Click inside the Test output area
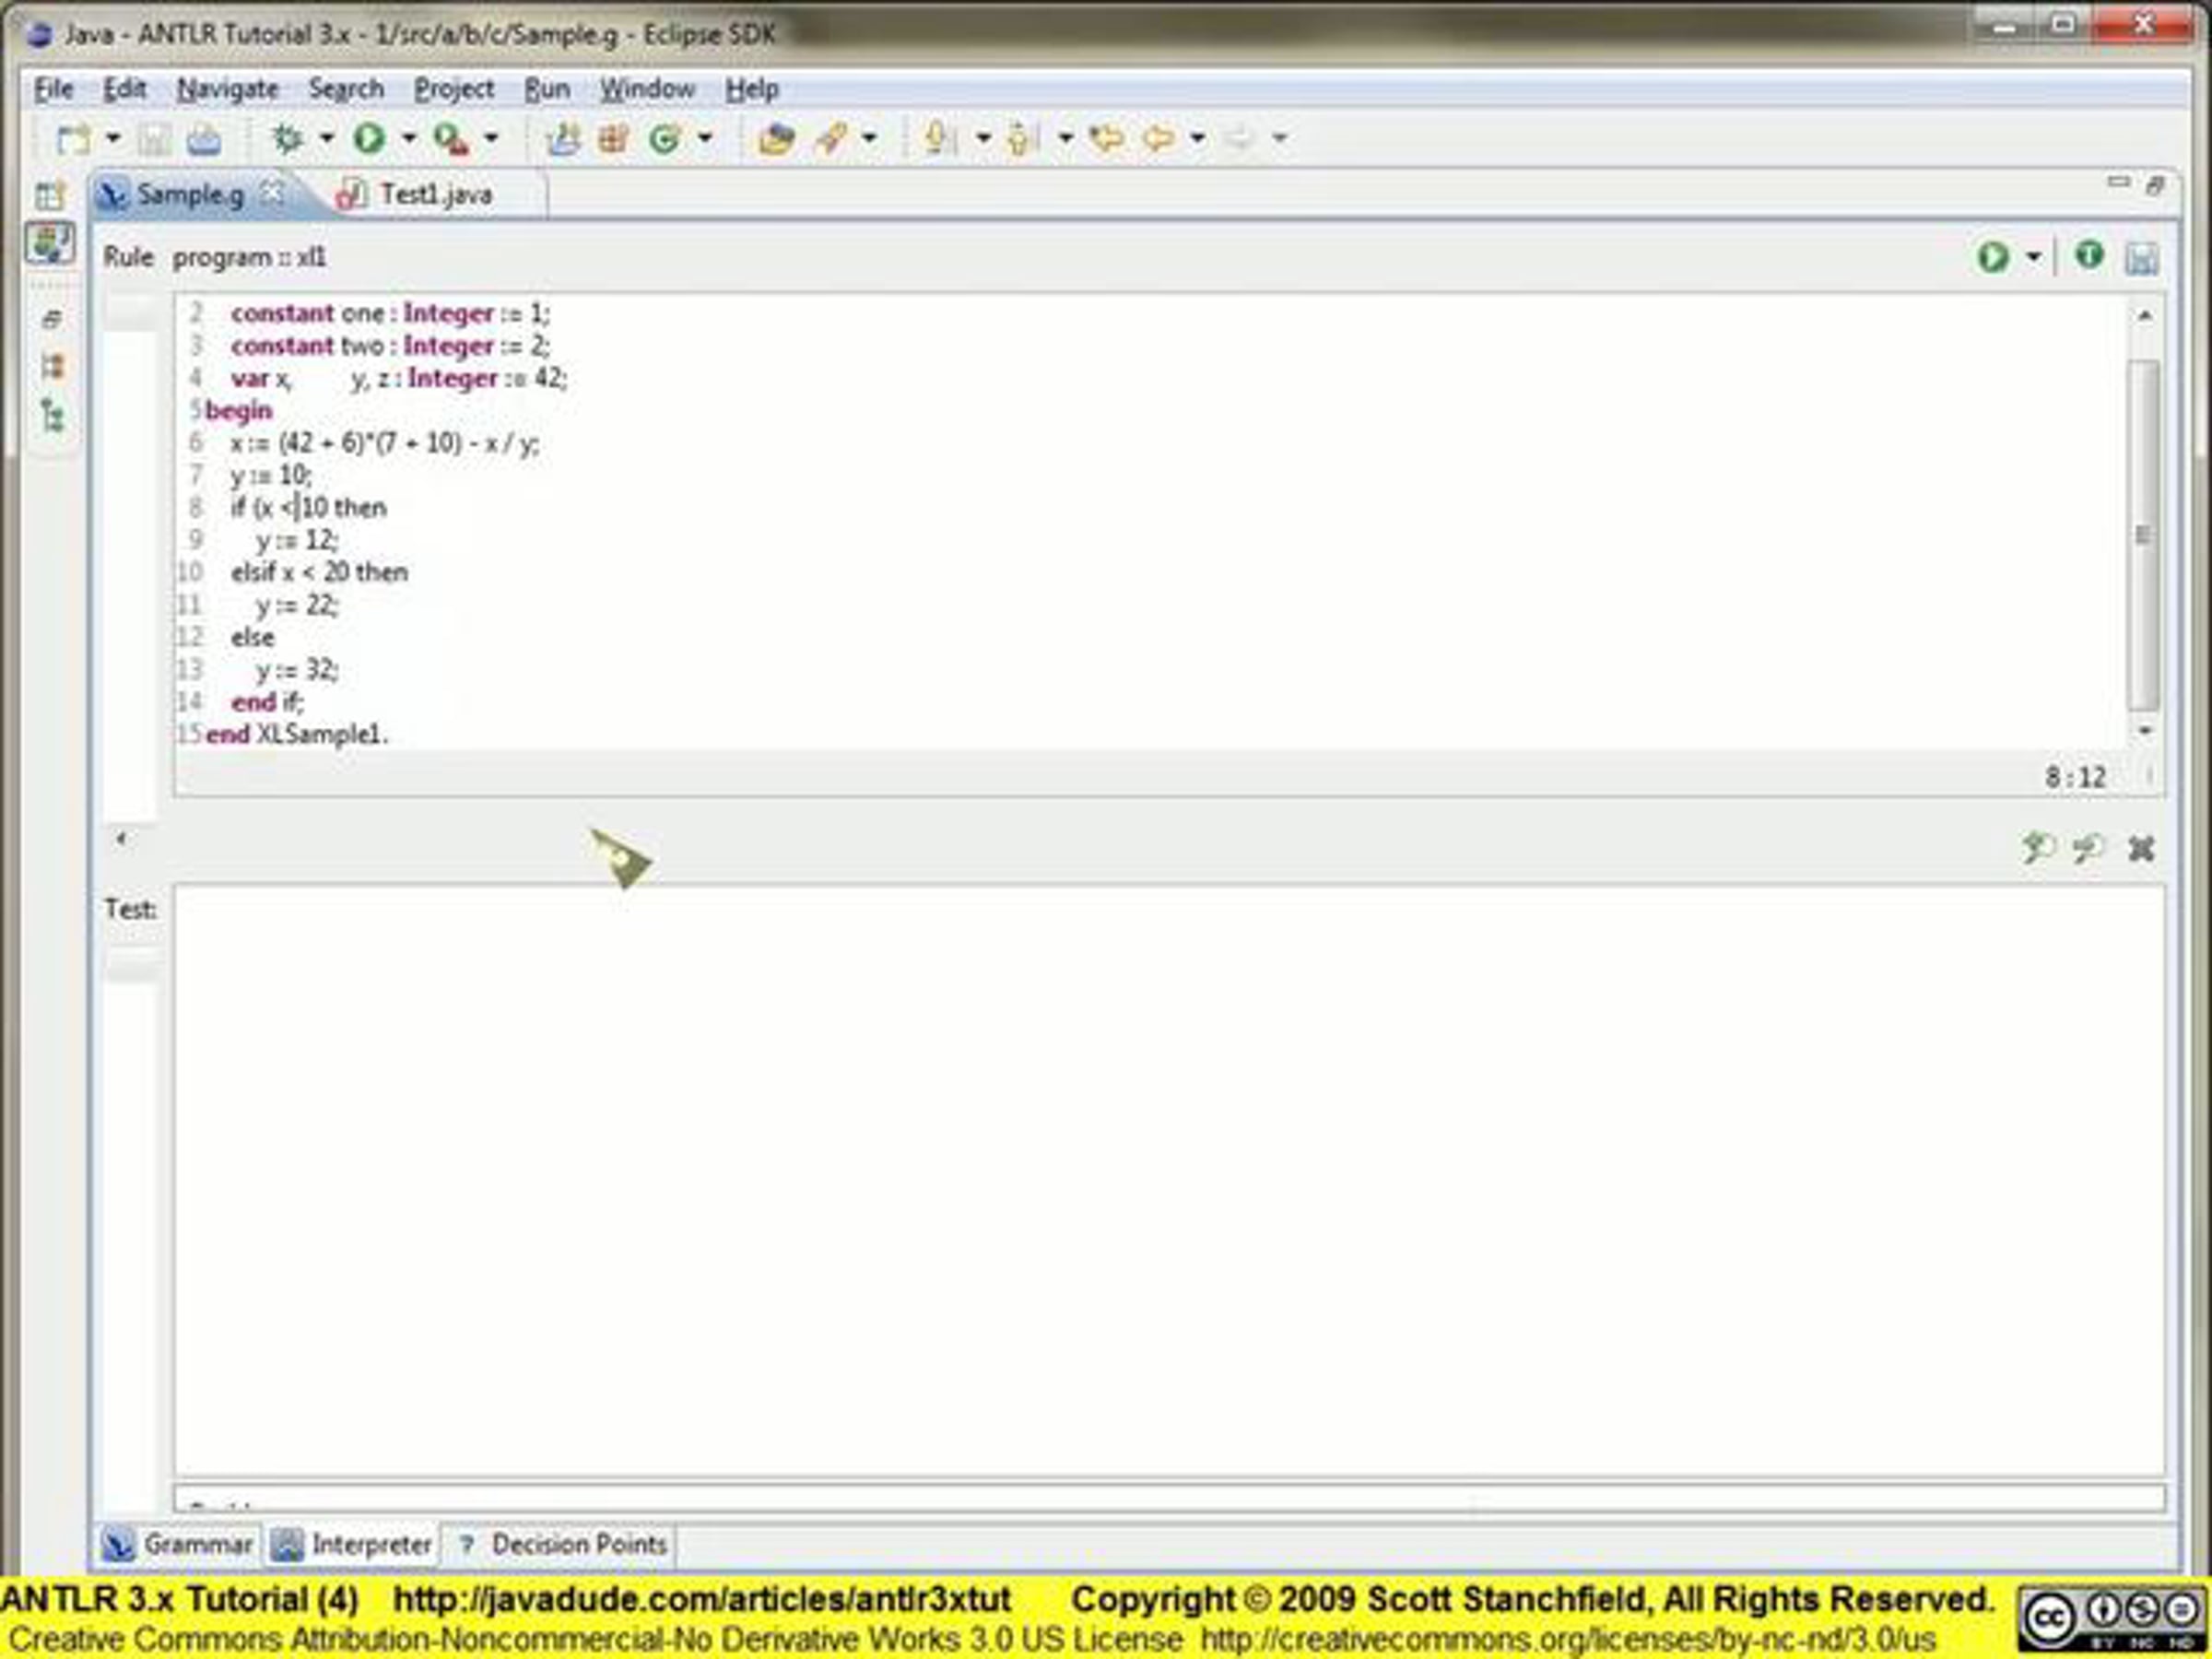The width and height of the screenshot is (2212, 1659). tap(1169, 1180)
